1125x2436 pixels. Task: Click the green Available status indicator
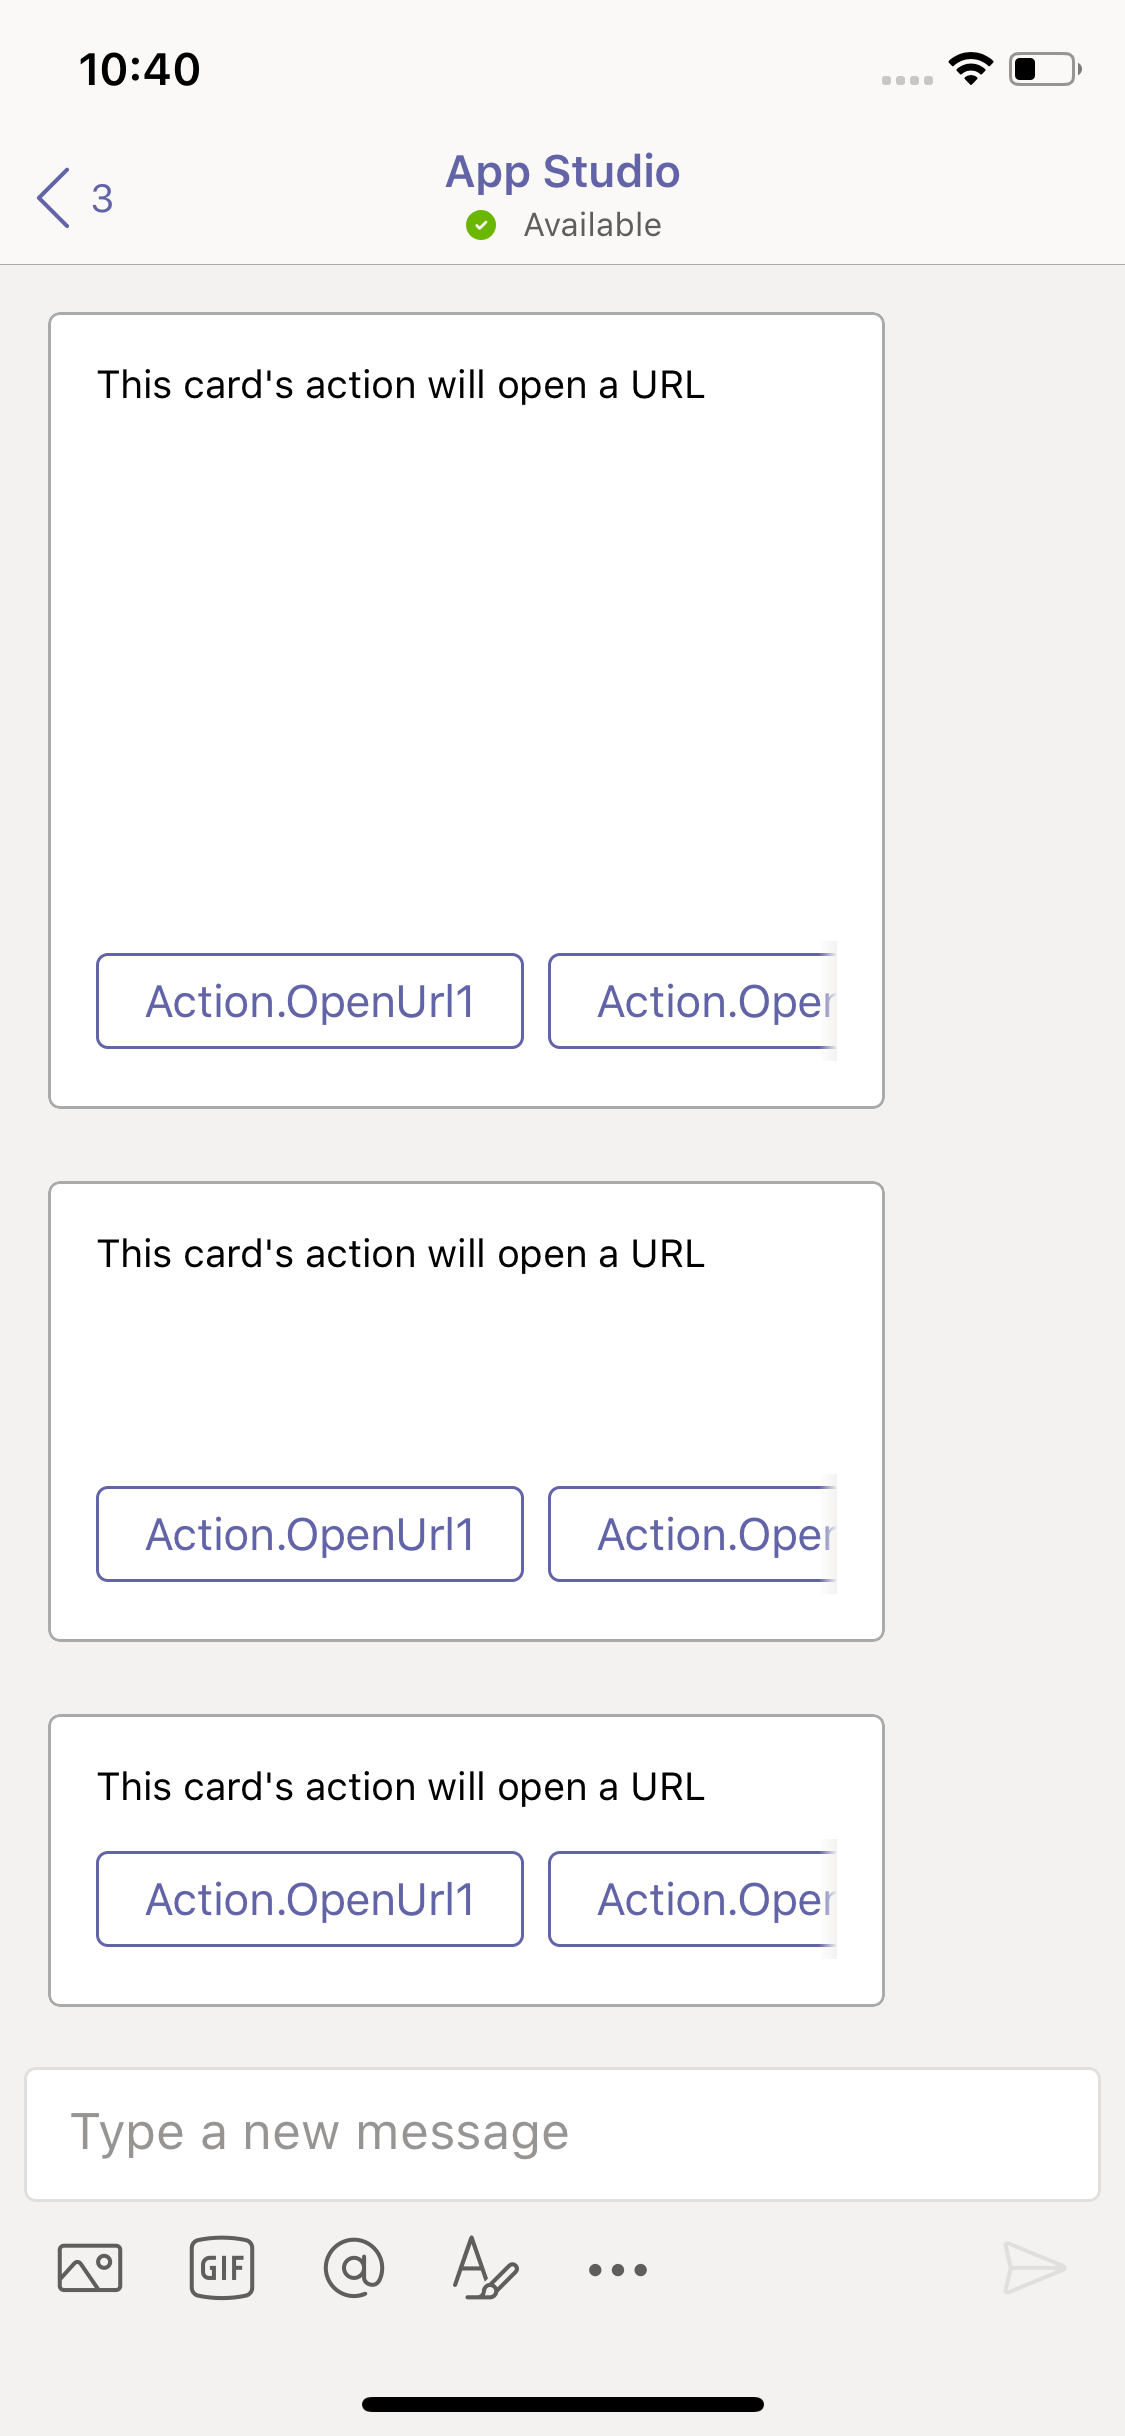(483, 224)
